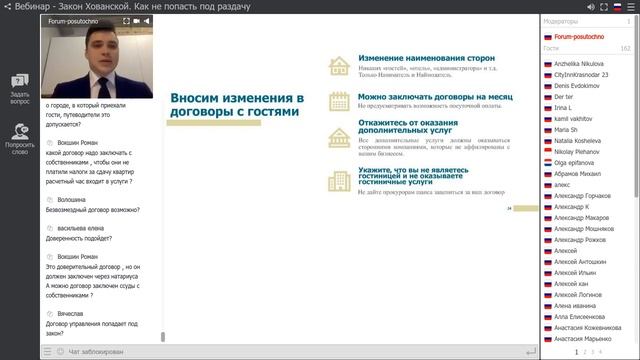Viewport: 640px width, 360px height.
Task: Click the 'Модераторы' section header
Action: 560,21
